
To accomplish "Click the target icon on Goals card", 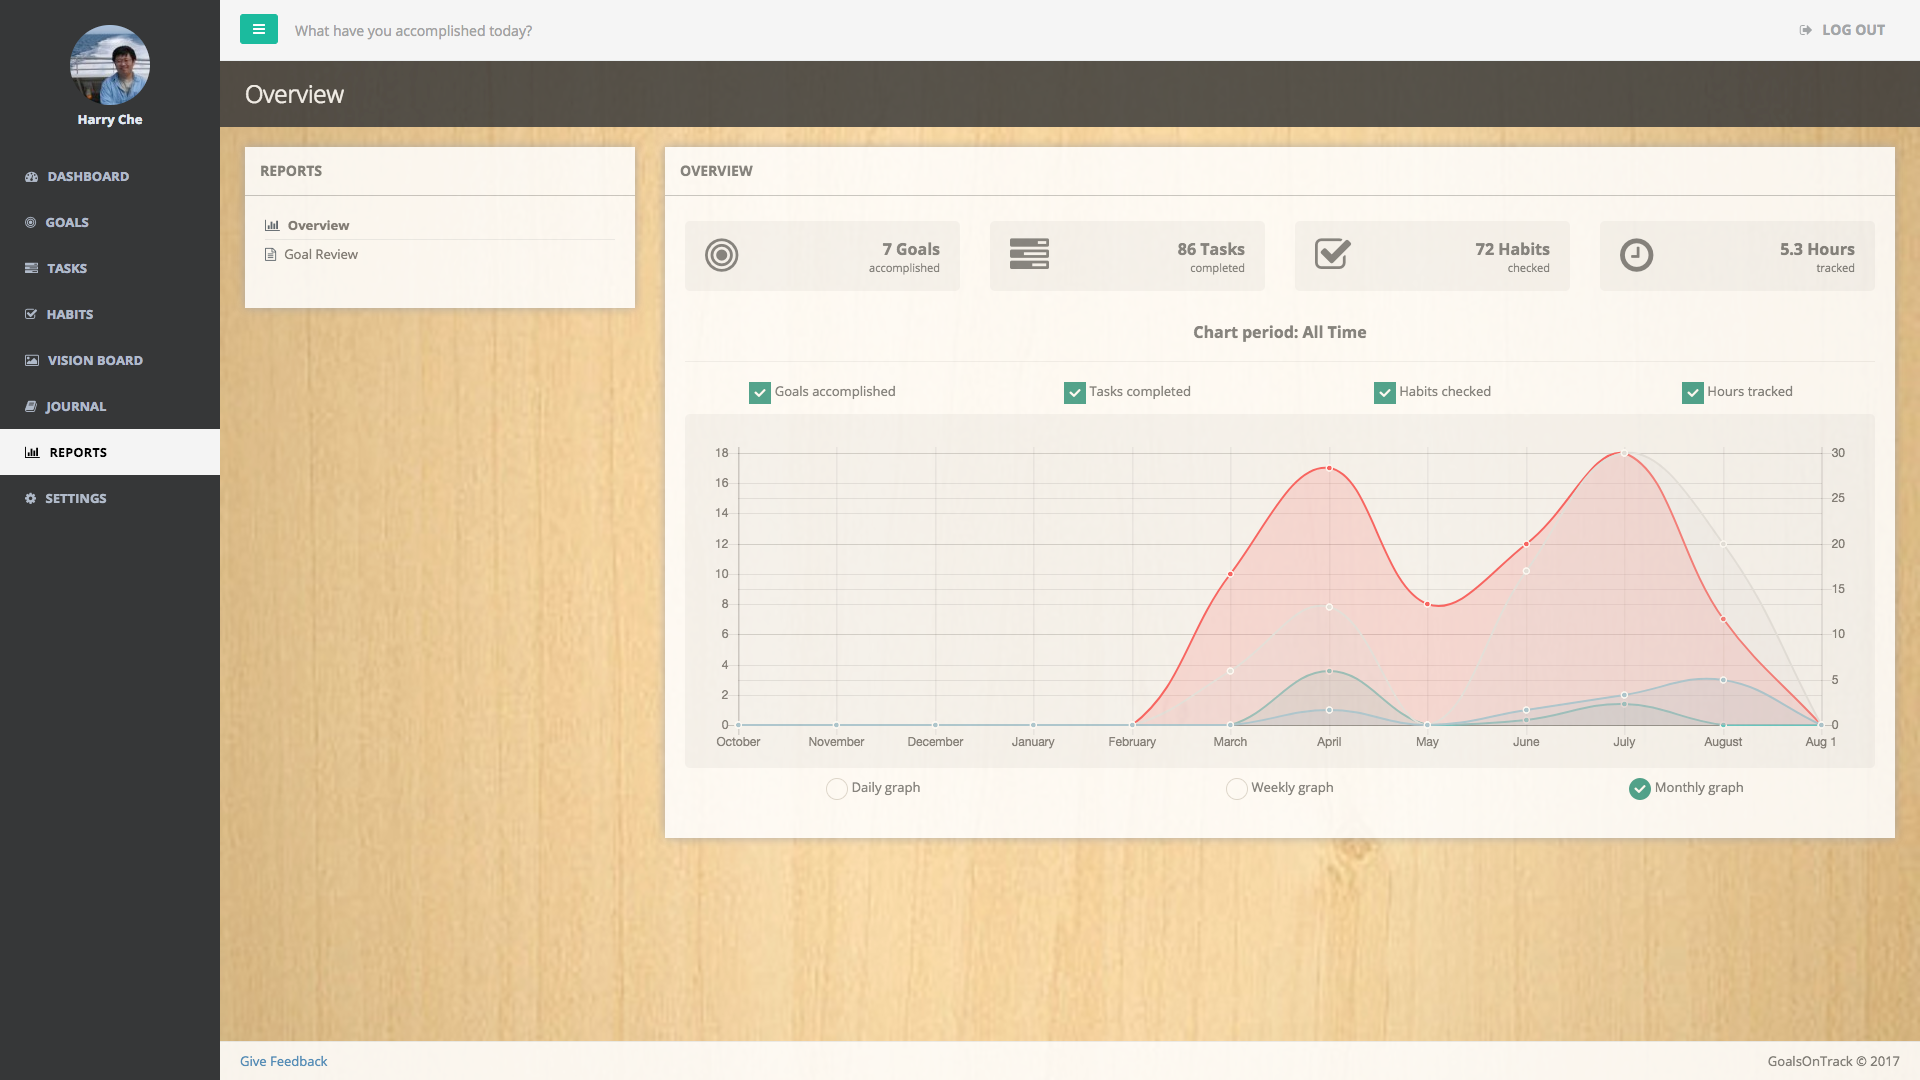I will (x=721, y=255).
